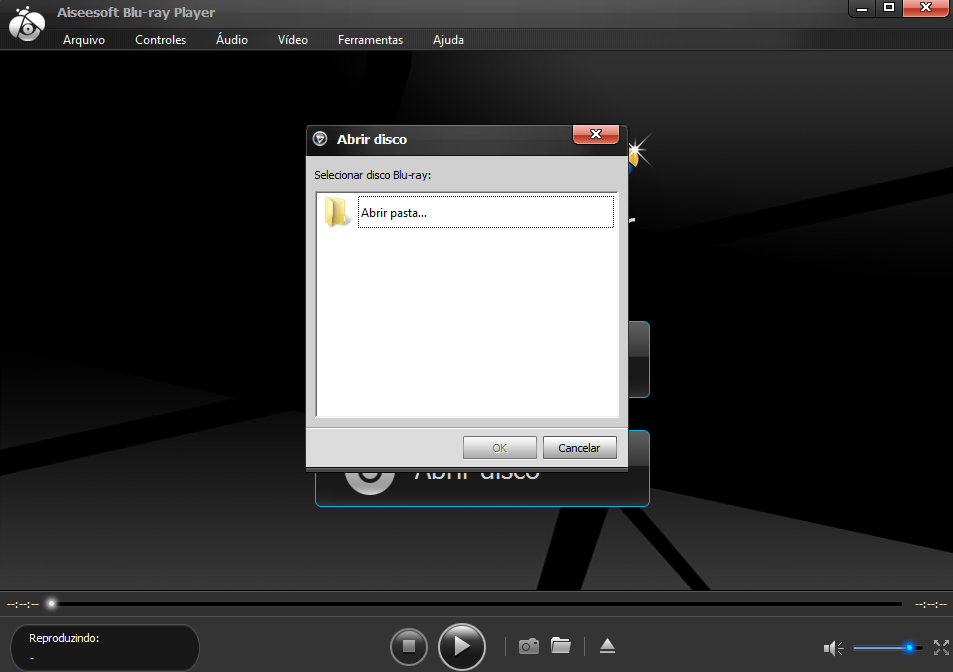Open the Ferramentas menu
This screenshot has height=672, width=953.
[370, 40]
